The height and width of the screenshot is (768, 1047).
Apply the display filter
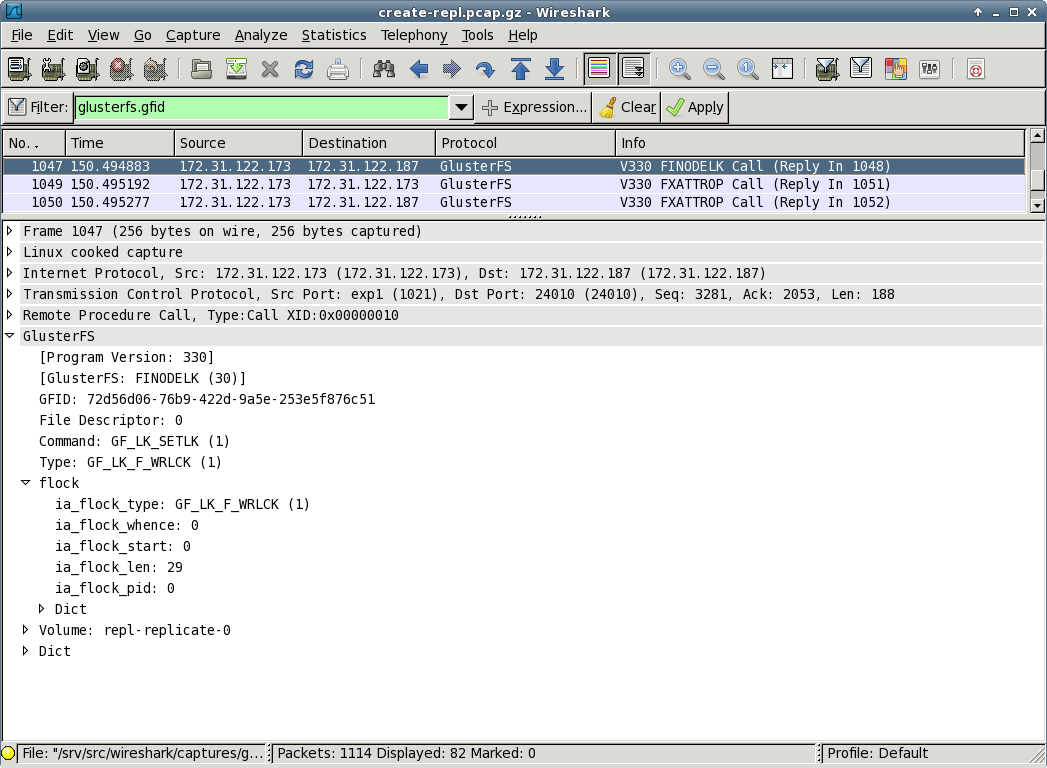[x=694, y=107]
